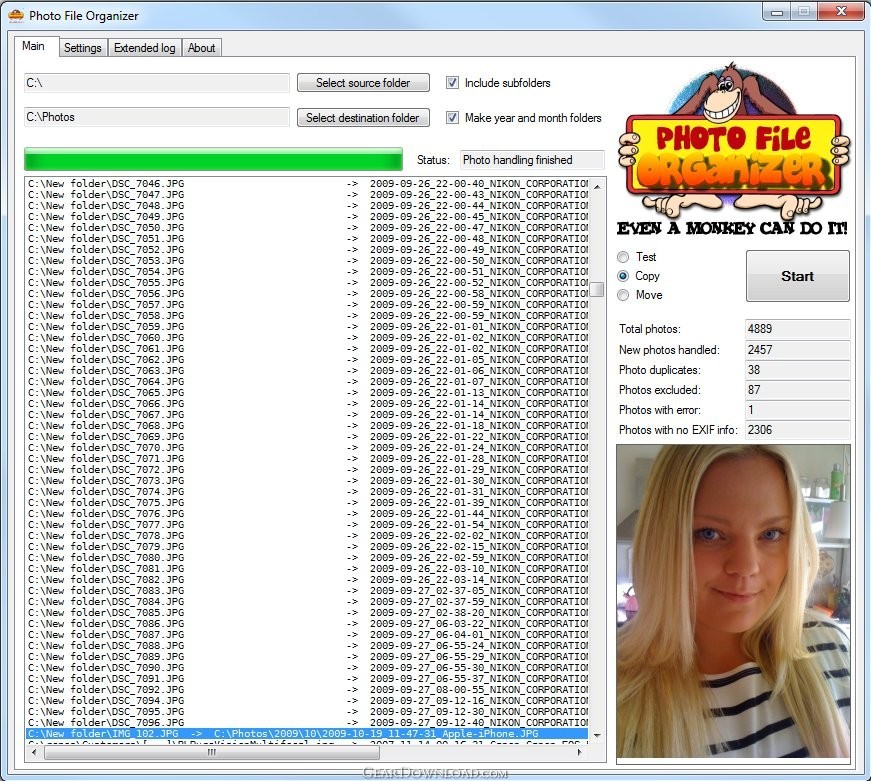Screen dimensions: 871x781
Task: Click Photos excluded value 87
Action: click(797, 390)
